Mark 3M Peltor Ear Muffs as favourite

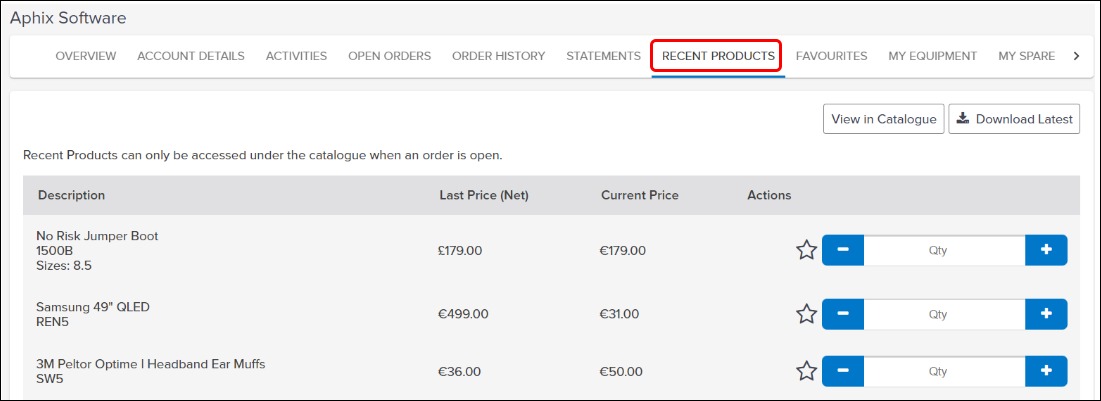(x=806, y=371)
